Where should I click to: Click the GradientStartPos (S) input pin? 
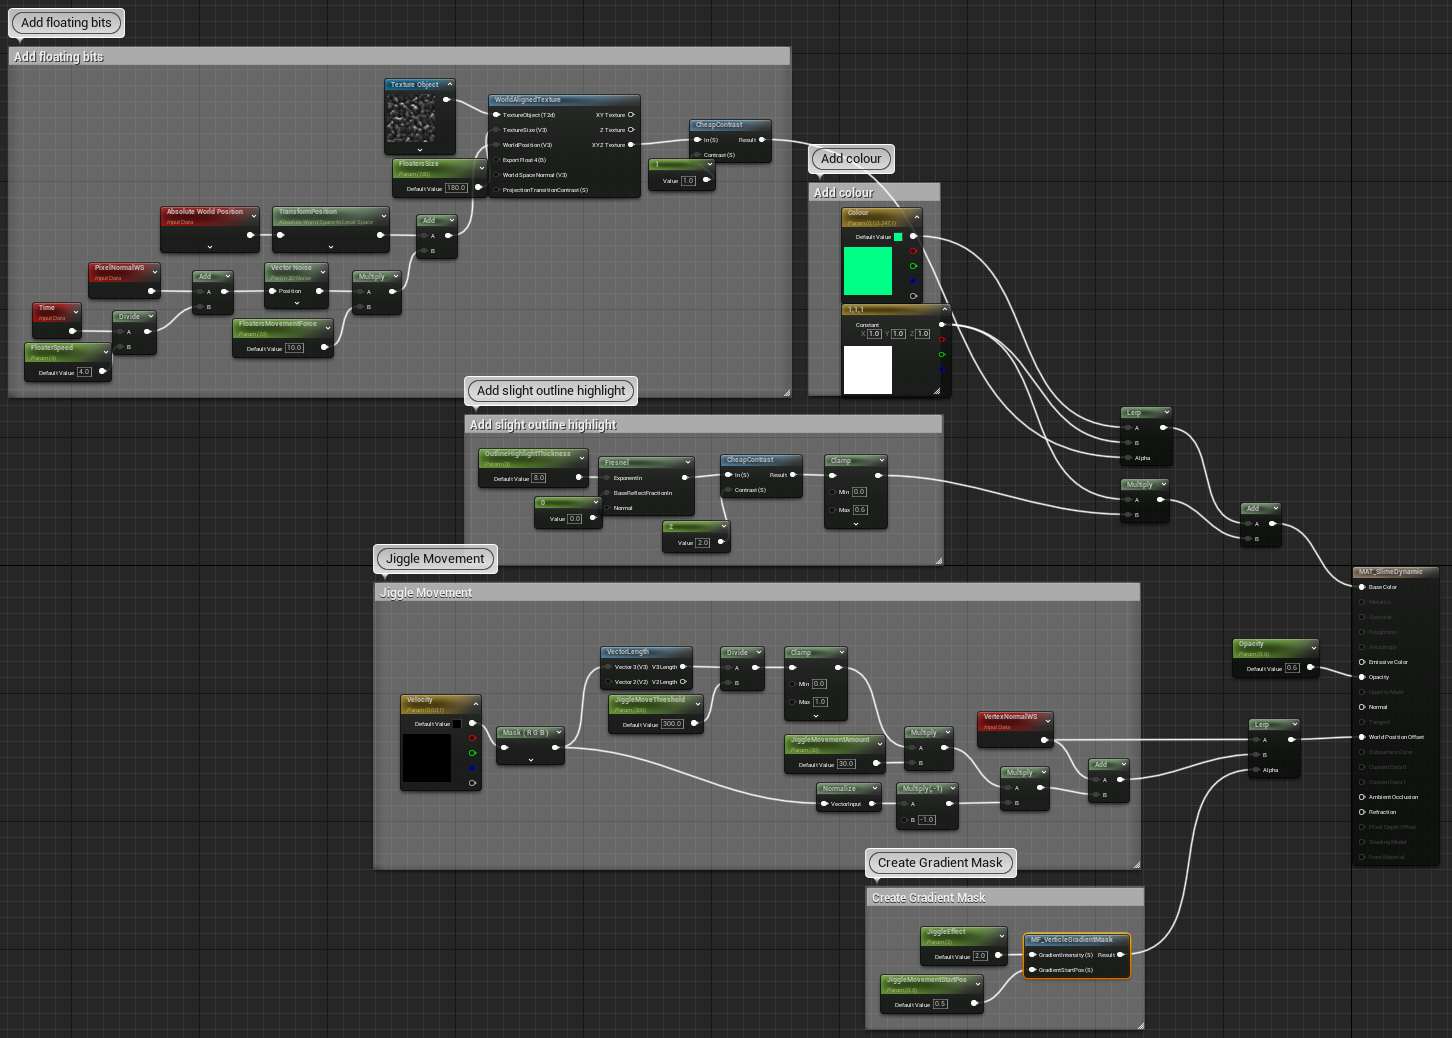tap(1033, 970)
